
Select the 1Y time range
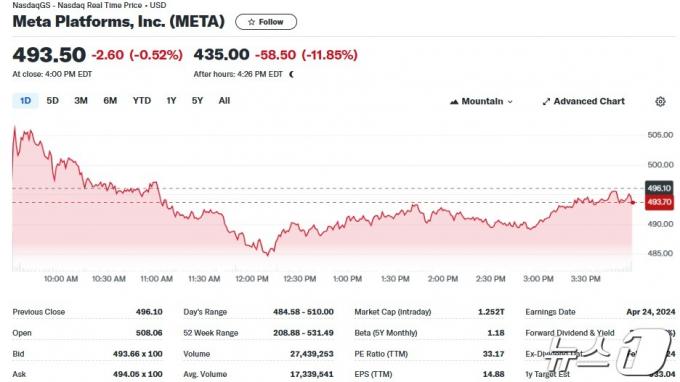tap(171, 101)
